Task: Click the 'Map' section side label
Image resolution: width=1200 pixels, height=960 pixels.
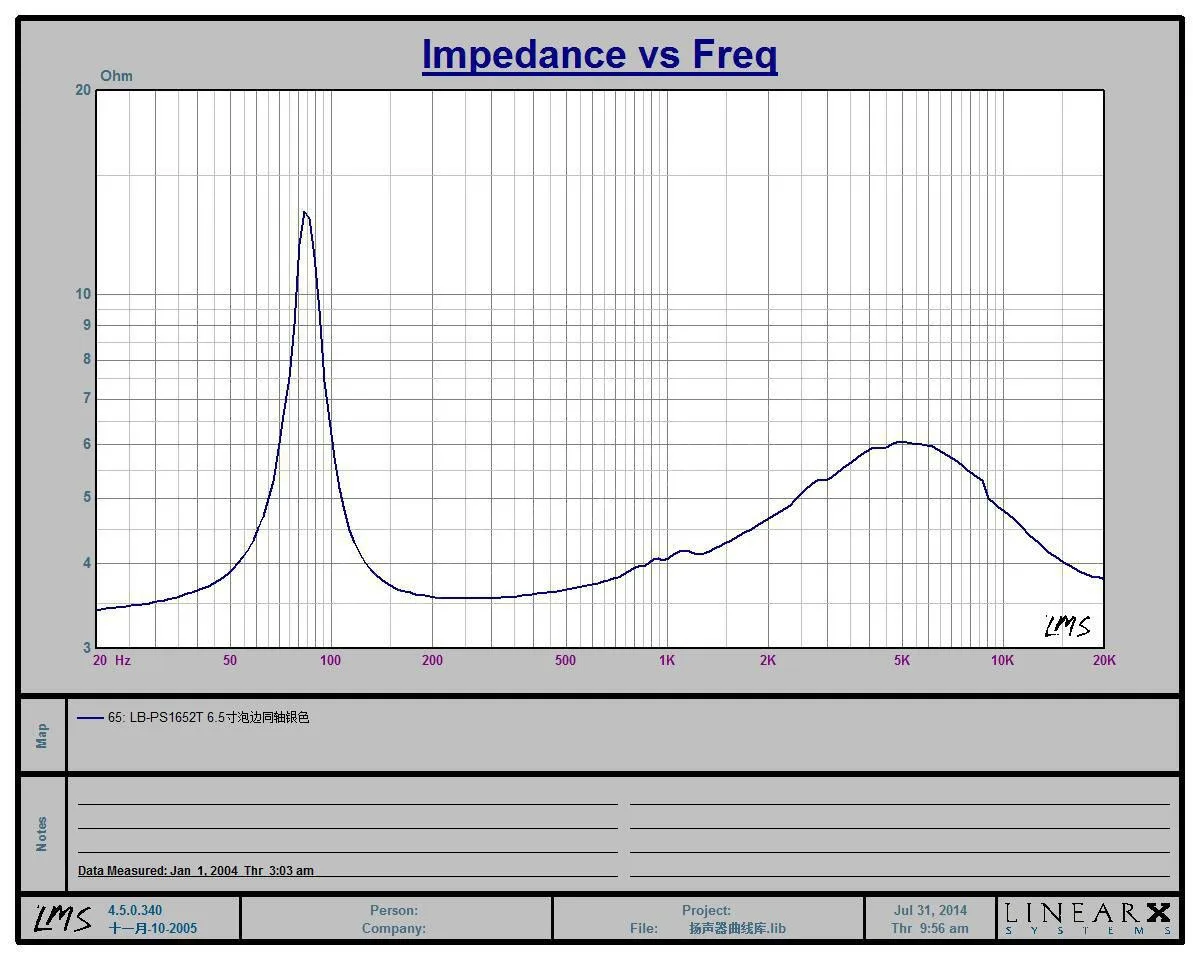Action: click(42, 736)
